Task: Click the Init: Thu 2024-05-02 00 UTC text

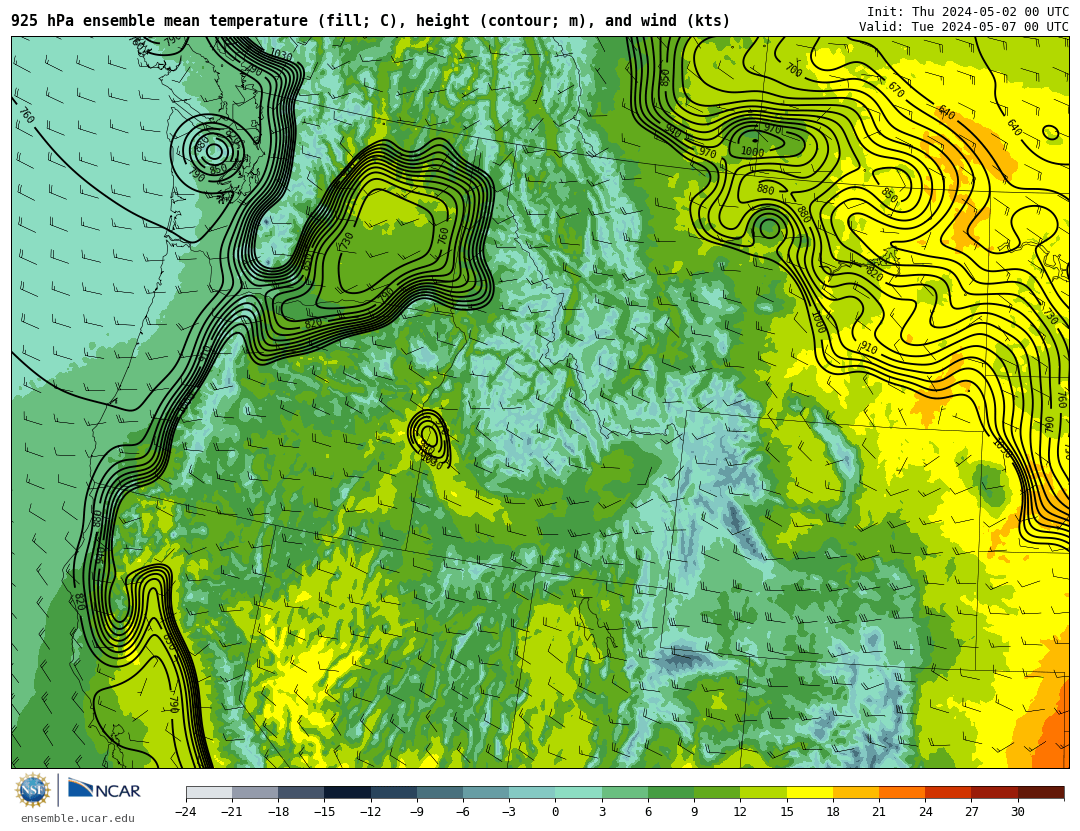Action: click(968, 12)
